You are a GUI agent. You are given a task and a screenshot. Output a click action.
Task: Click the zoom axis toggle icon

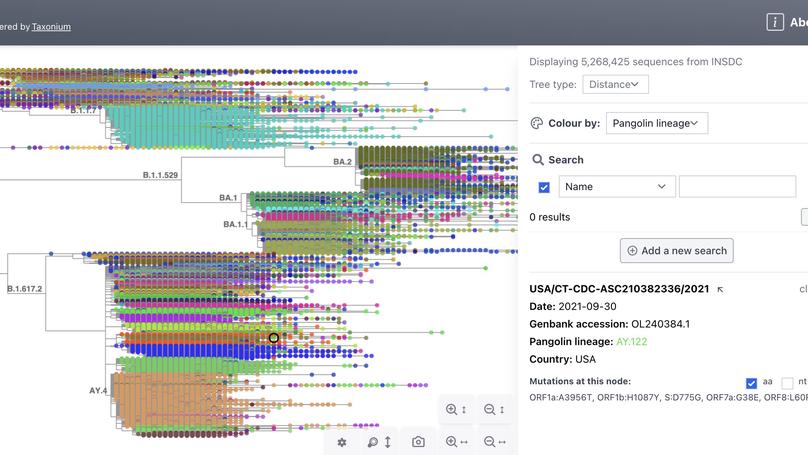pos(380,442)
